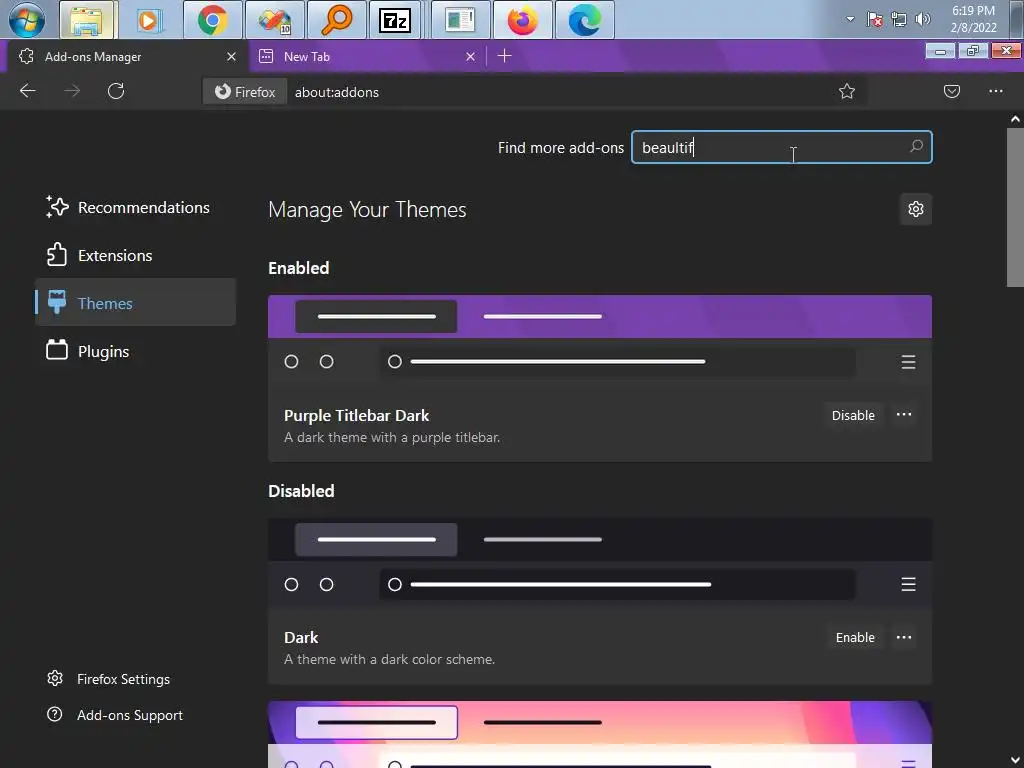The height and width of the screenshot is (768, 1024).
Task: Open Extensions category in sidebar
Action: pyautogui.click(x=136, y=255)
